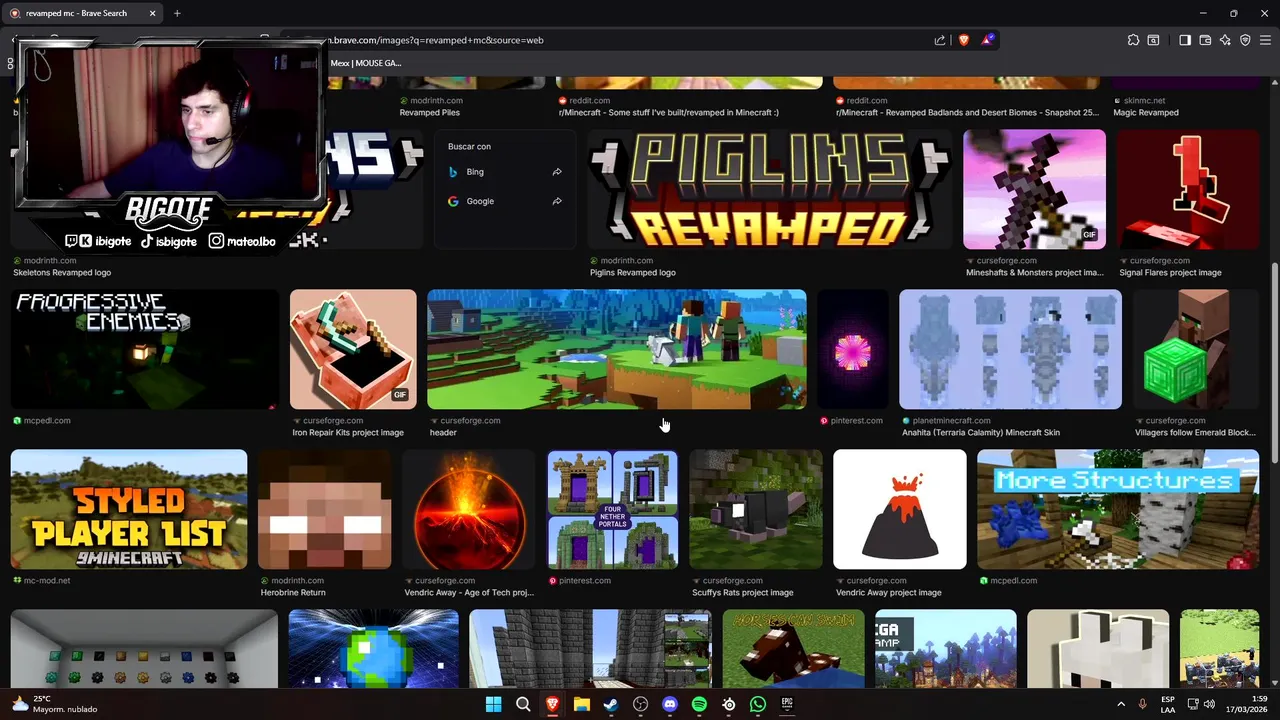The width and height of the screenshot is (1280, 720).
Task: Open Windows Start menu
Action: click(493, 704)
